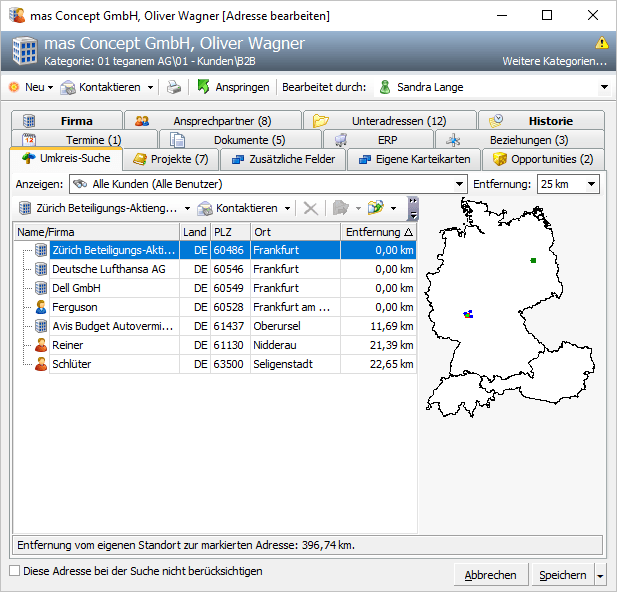This screenshot has width=617, height=592.
Task: Select the 'Nidderau' cell
Action: tap(295, 345)
